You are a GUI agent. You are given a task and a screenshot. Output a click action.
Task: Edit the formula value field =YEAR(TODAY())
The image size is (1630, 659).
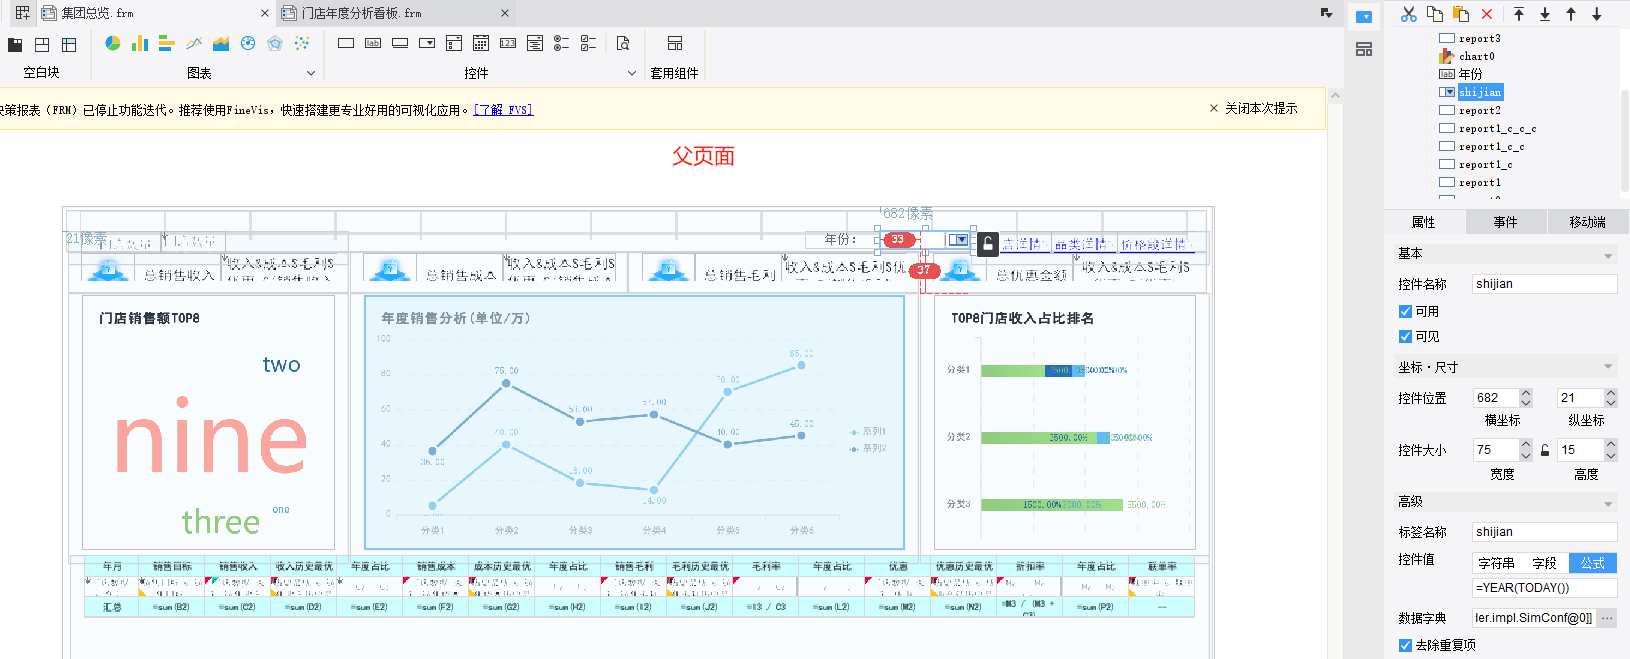(x=1545, y=588)
